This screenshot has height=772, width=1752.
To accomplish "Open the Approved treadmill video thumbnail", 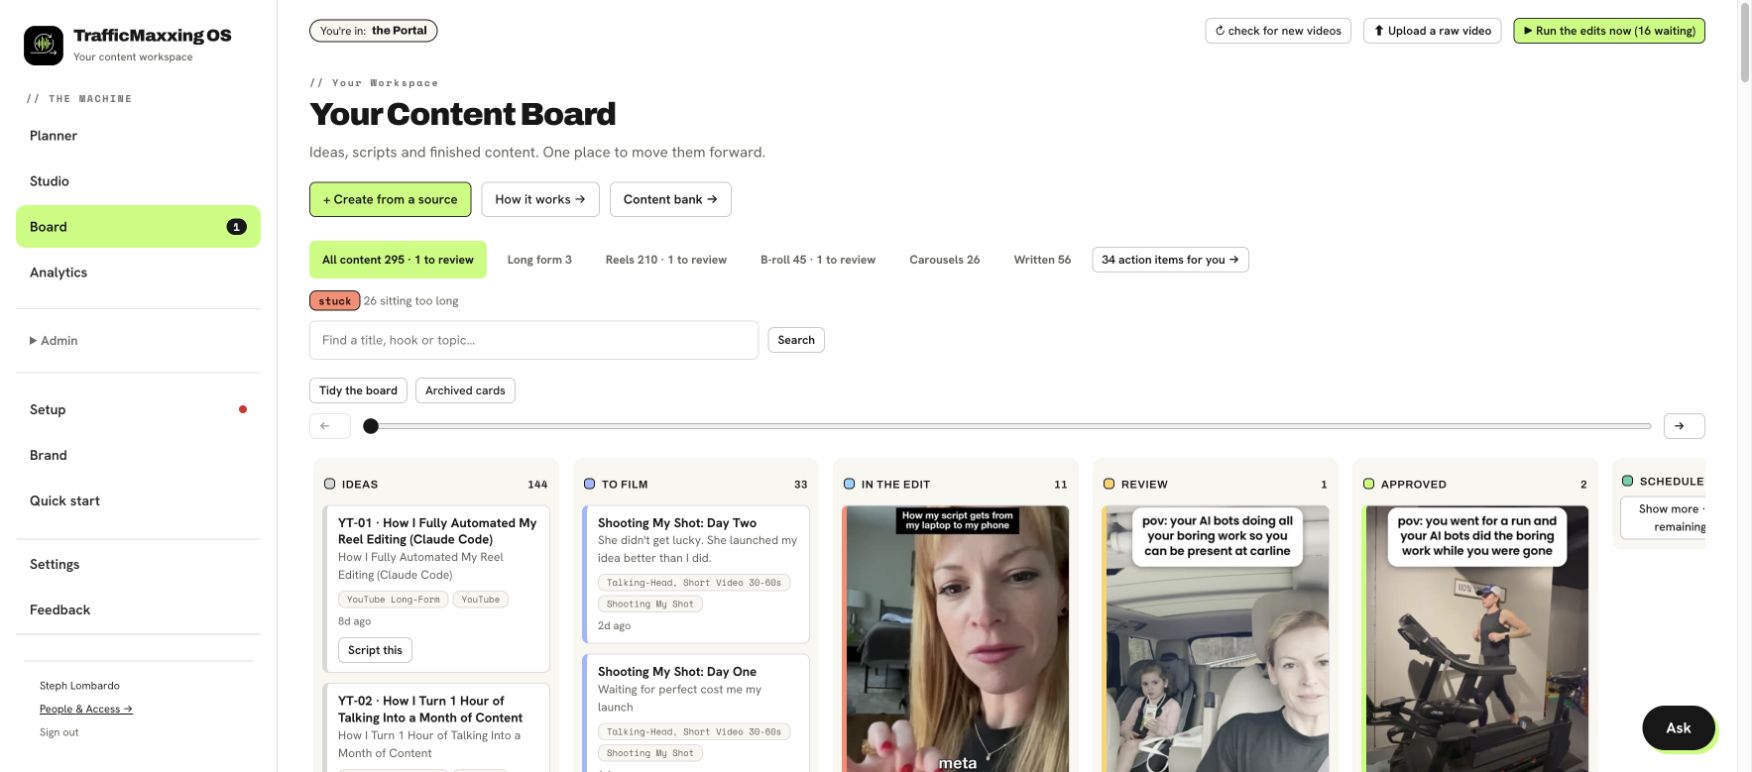I will [1476, 639].
